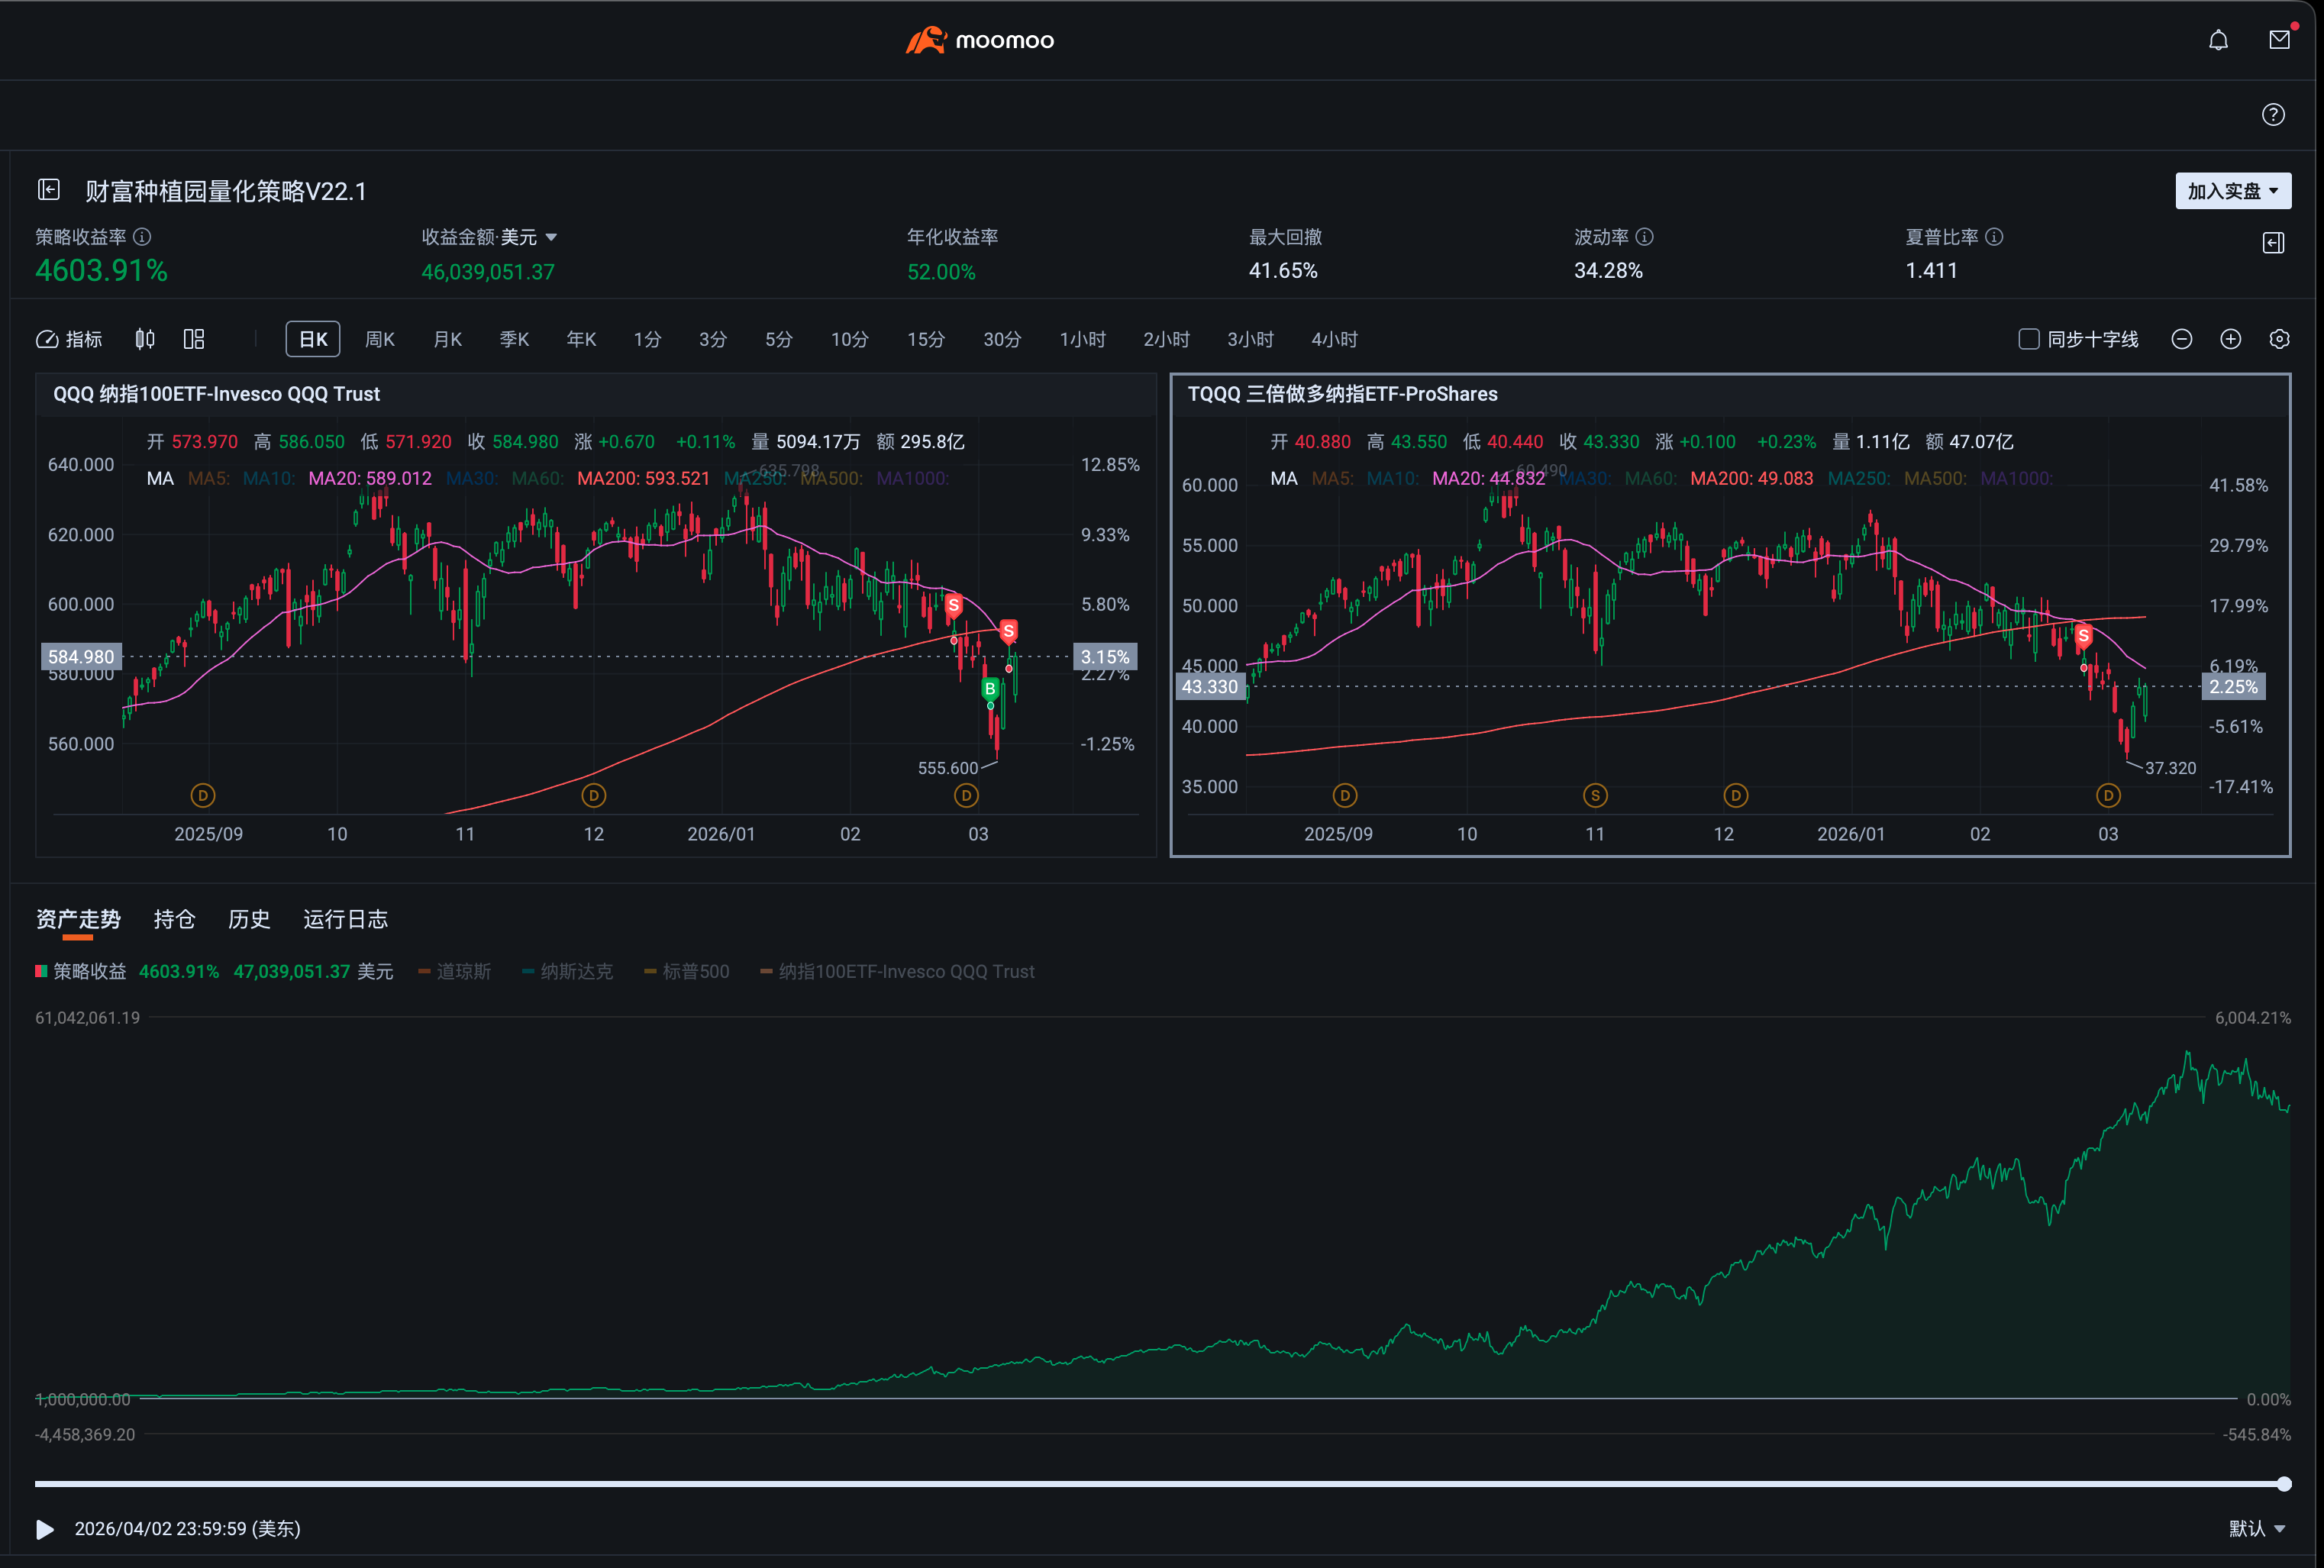The height and width of the screenshot is (1568, 2324).
Task: Switch to the 运行日志 tab
Action: [345, 920]
